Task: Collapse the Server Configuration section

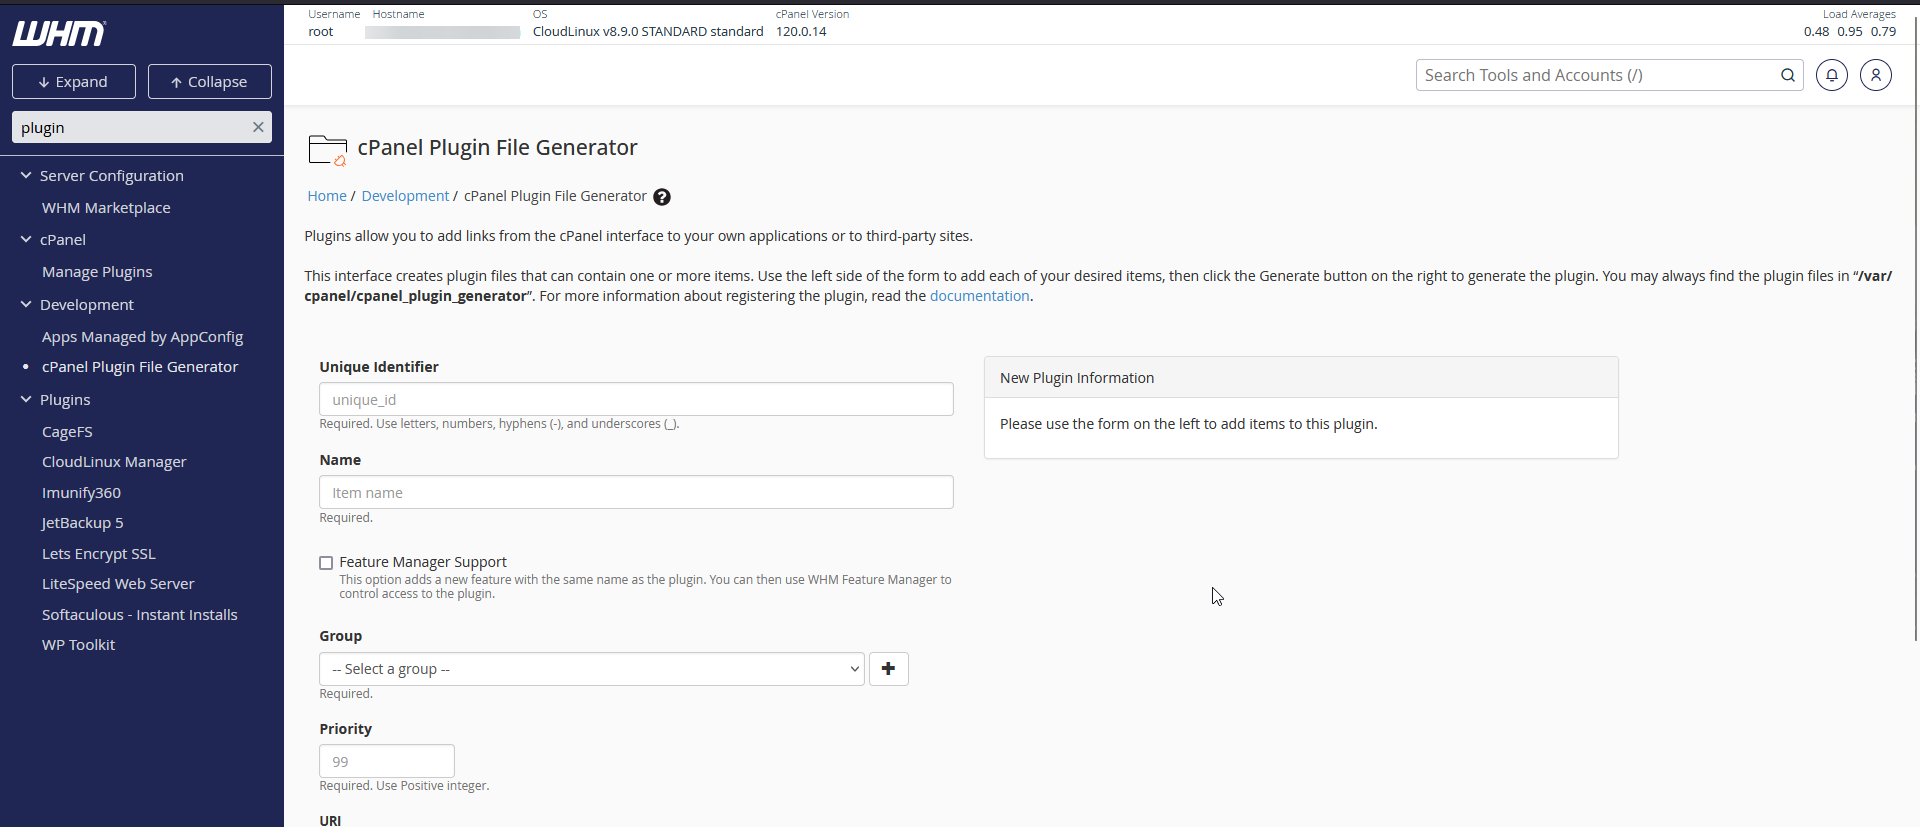Action: pyautogui.click(x=26, y=175)
